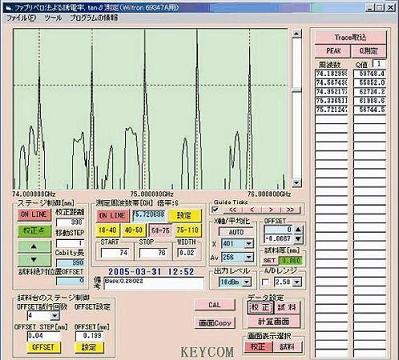399x360 pixels.
Task: Click the stage move up arrow button
Action: (x=34, y=247)
